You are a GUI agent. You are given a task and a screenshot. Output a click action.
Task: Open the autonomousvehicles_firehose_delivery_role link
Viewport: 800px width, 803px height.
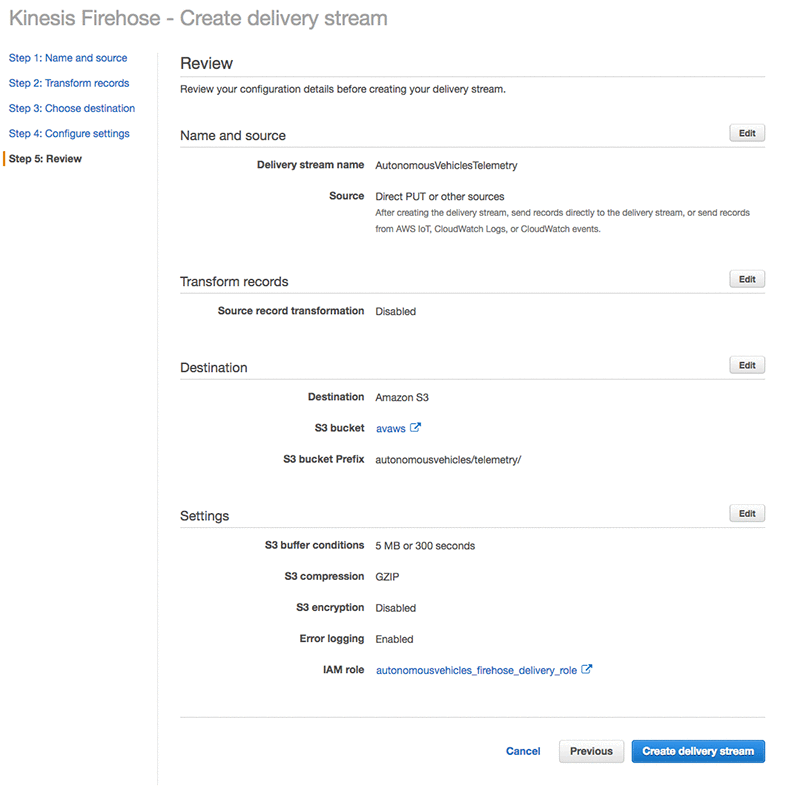coord(476,671)
